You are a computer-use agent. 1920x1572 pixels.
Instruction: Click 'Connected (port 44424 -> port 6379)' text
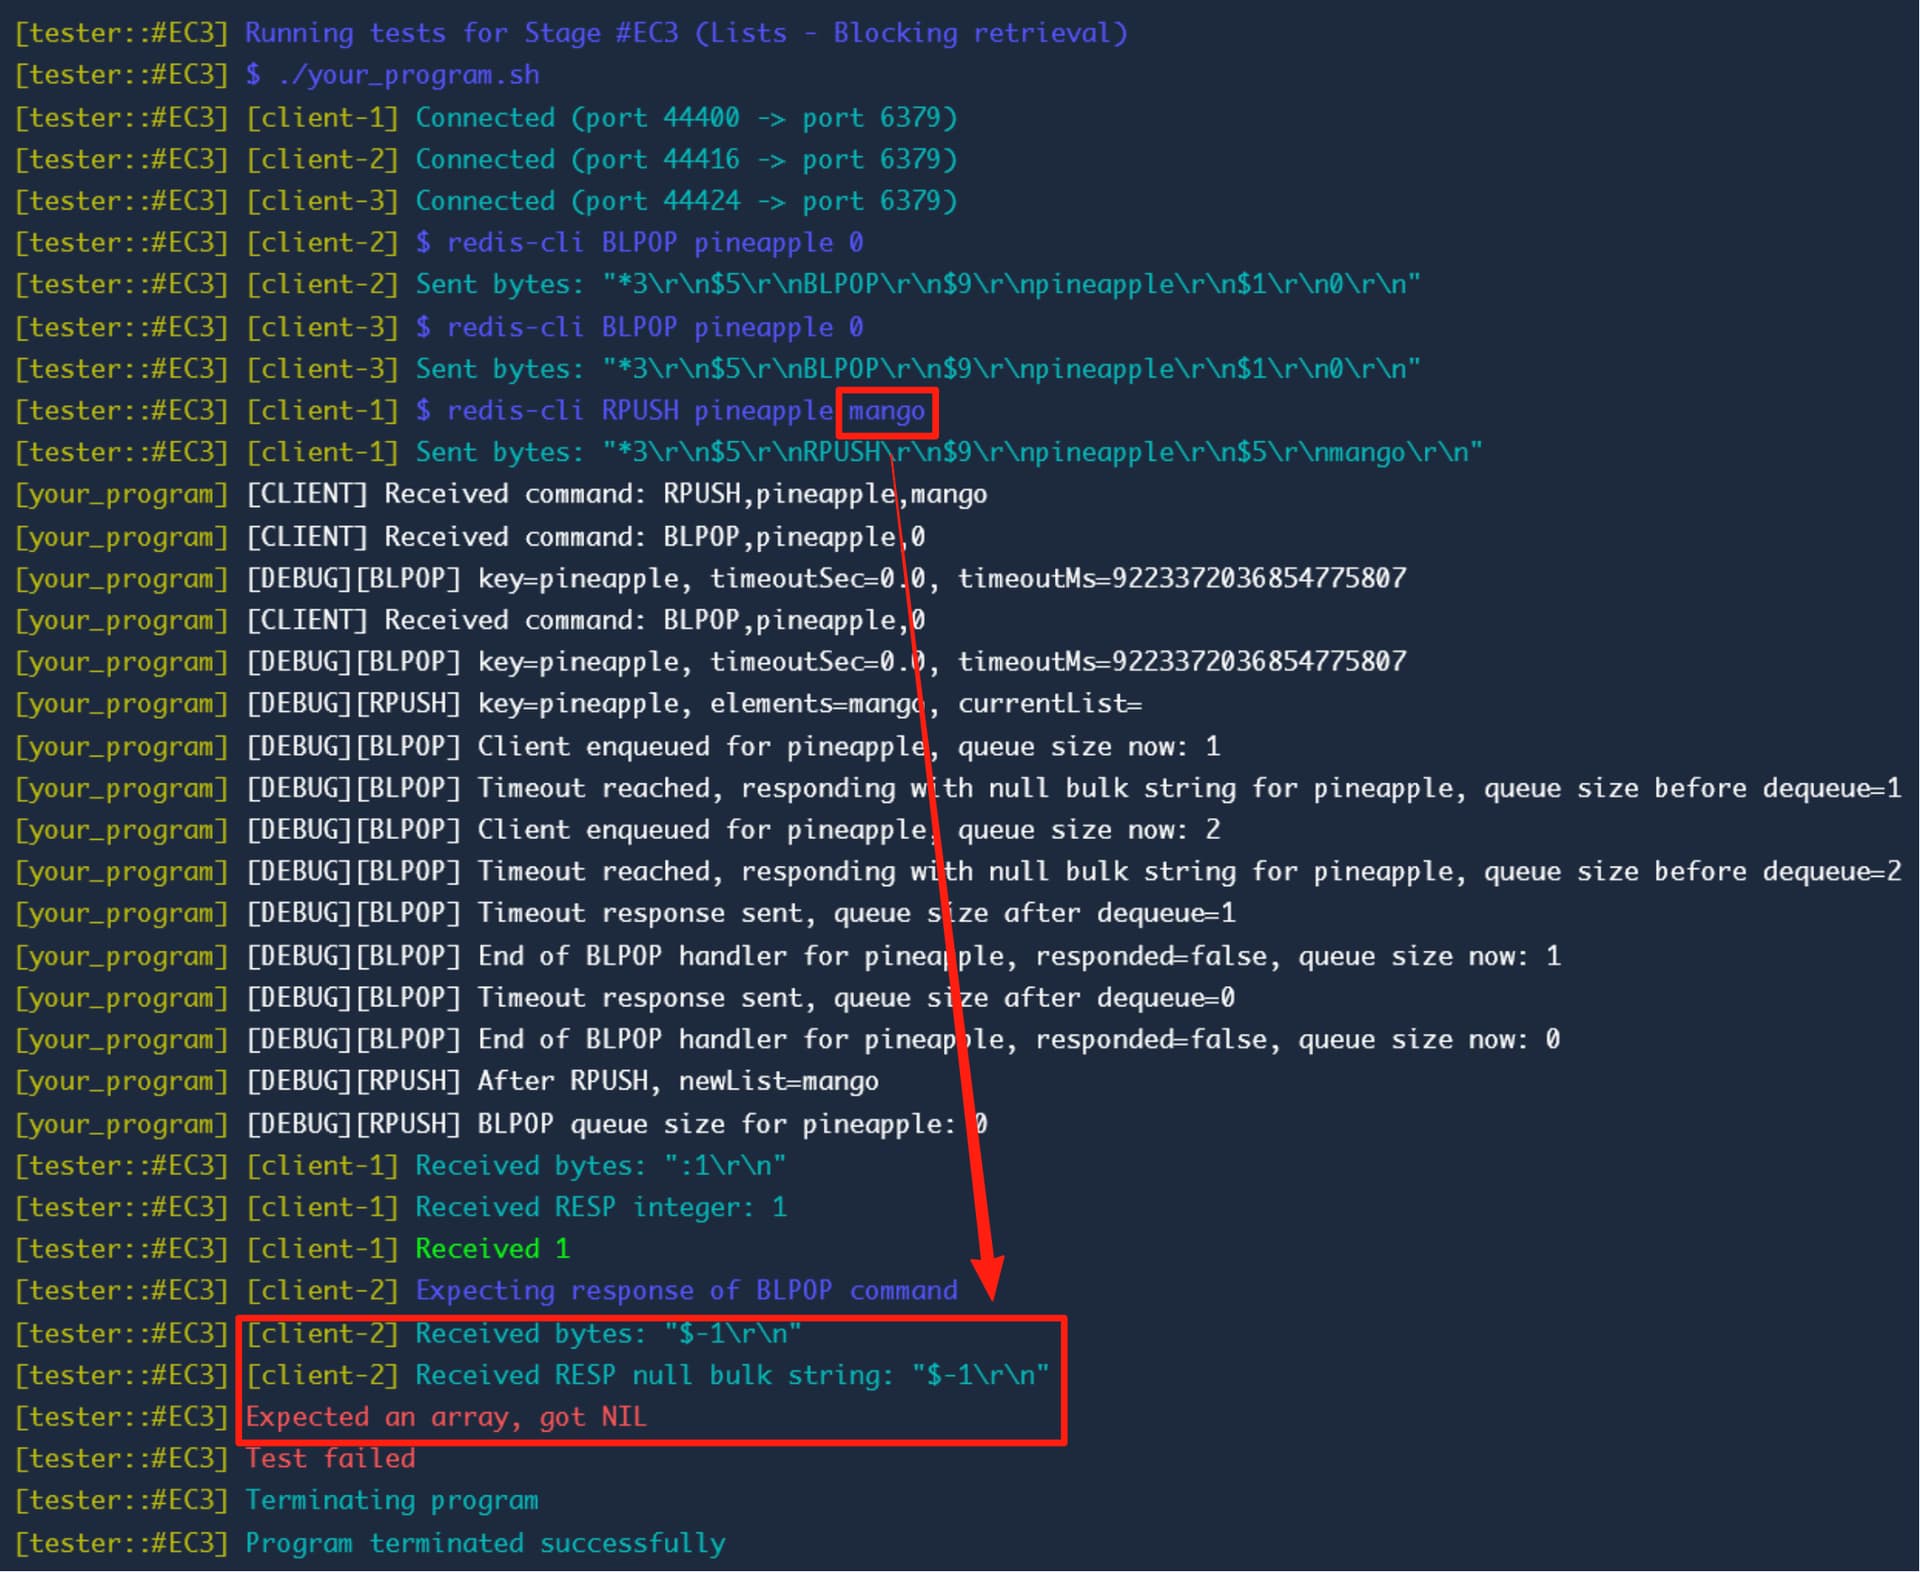point(686,201)
